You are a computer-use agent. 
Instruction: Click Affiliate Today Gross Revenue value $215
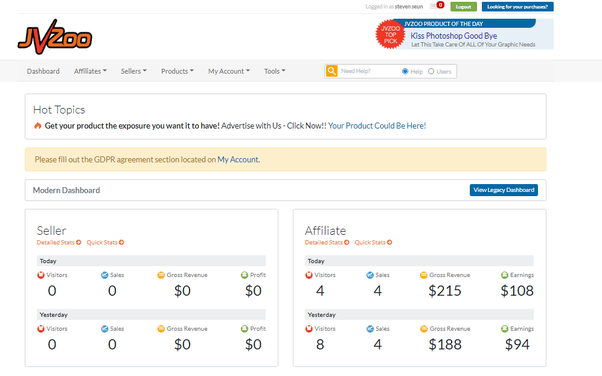[x=445, y=291]
